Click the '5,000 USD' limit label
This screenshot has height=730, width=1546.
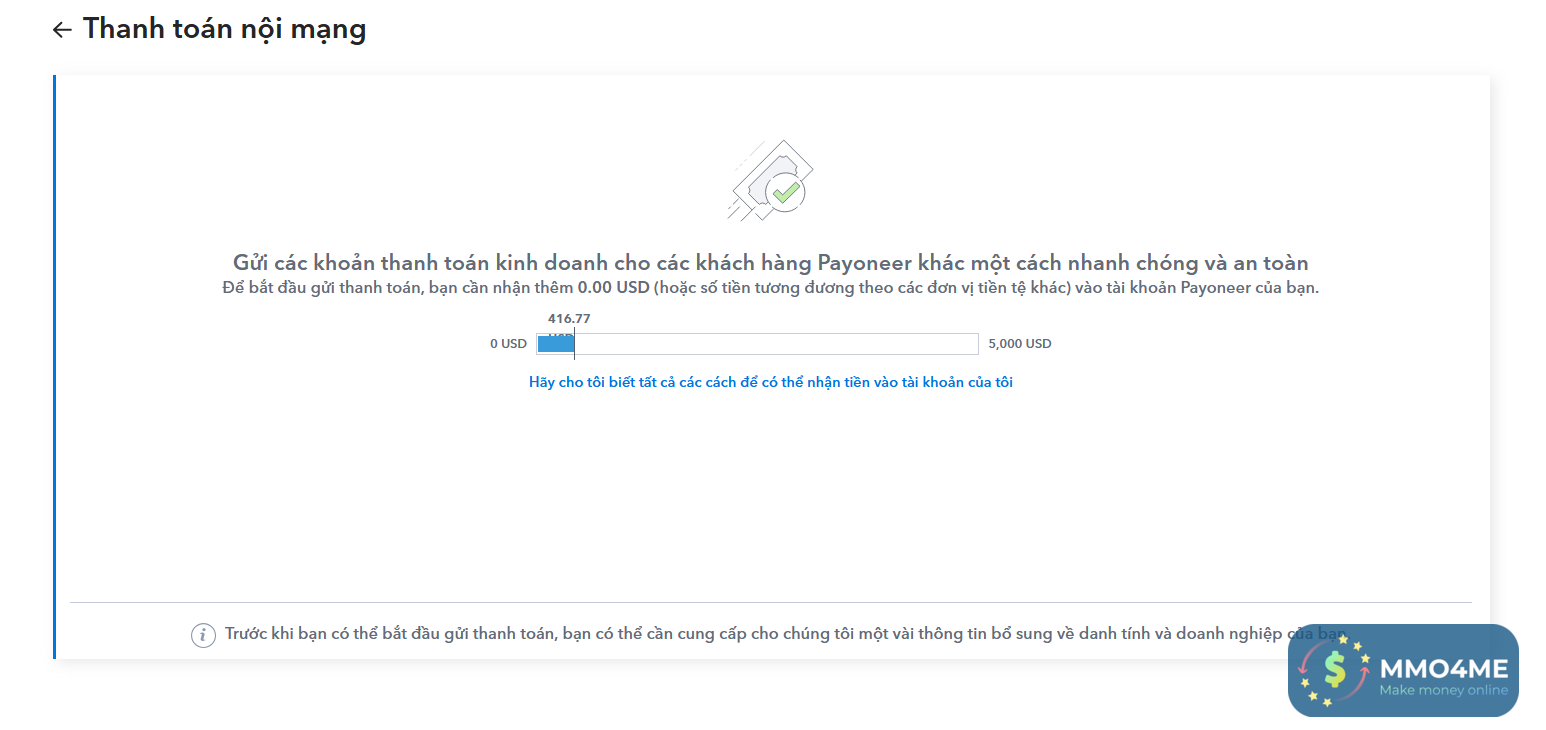point(1020,344)
